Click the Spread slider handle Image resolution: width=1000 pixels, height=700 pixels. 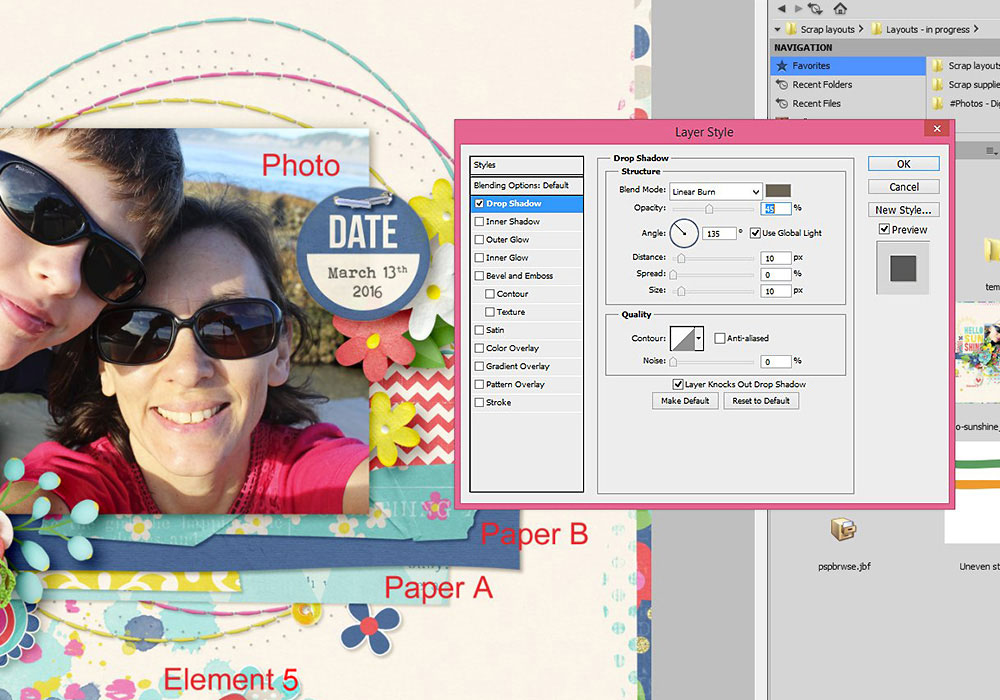tap(673, 275)
